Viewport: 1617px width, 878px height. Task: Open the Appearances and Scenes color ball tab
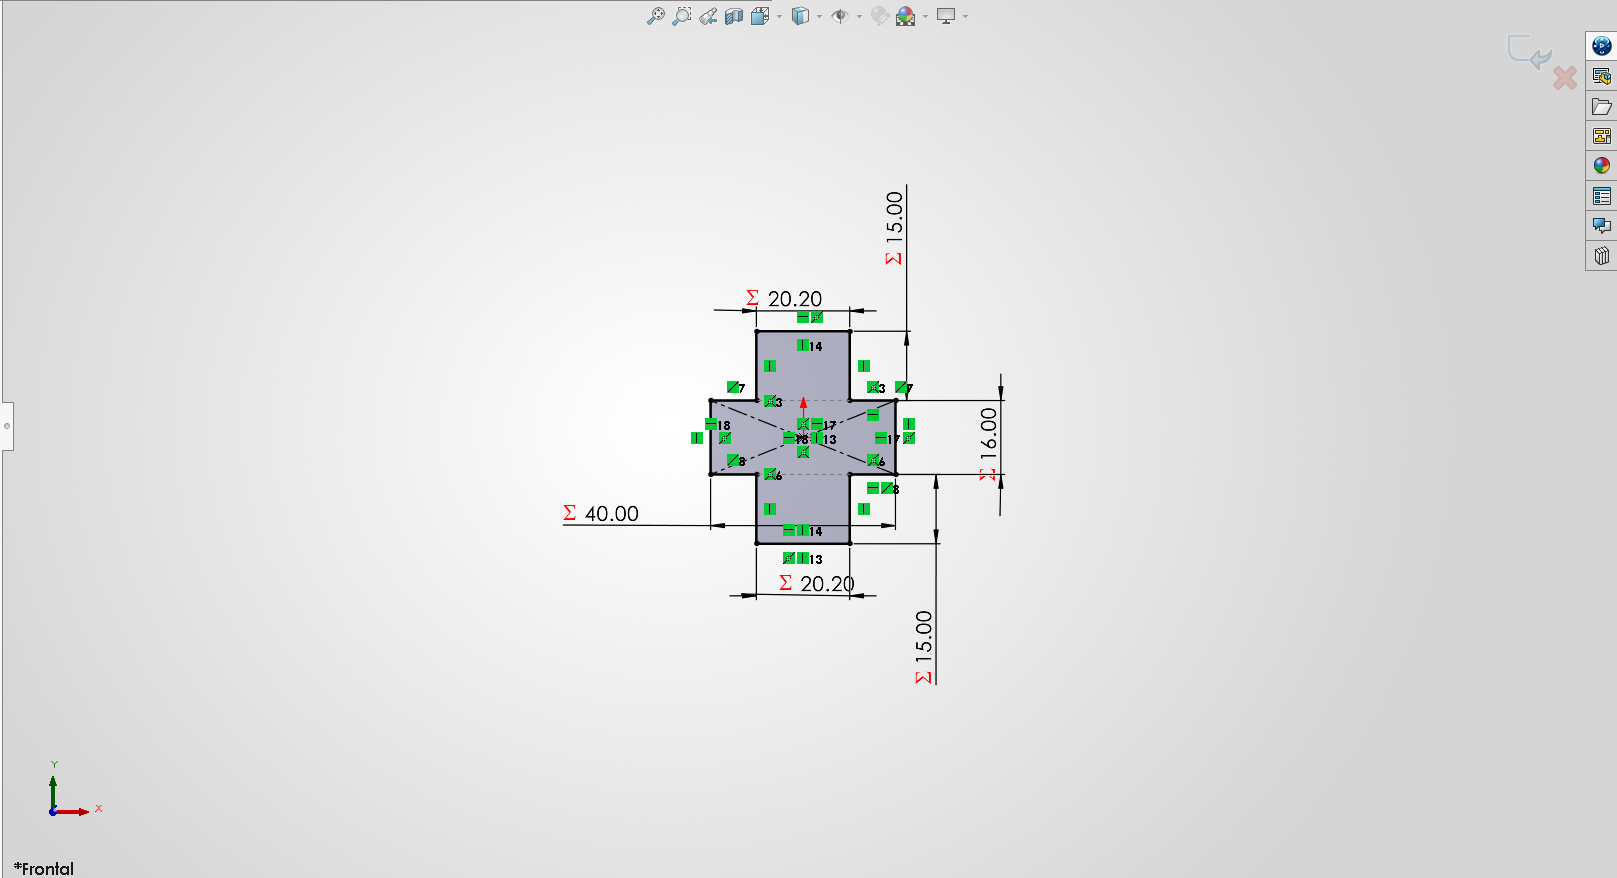(x=1602, y=166)
